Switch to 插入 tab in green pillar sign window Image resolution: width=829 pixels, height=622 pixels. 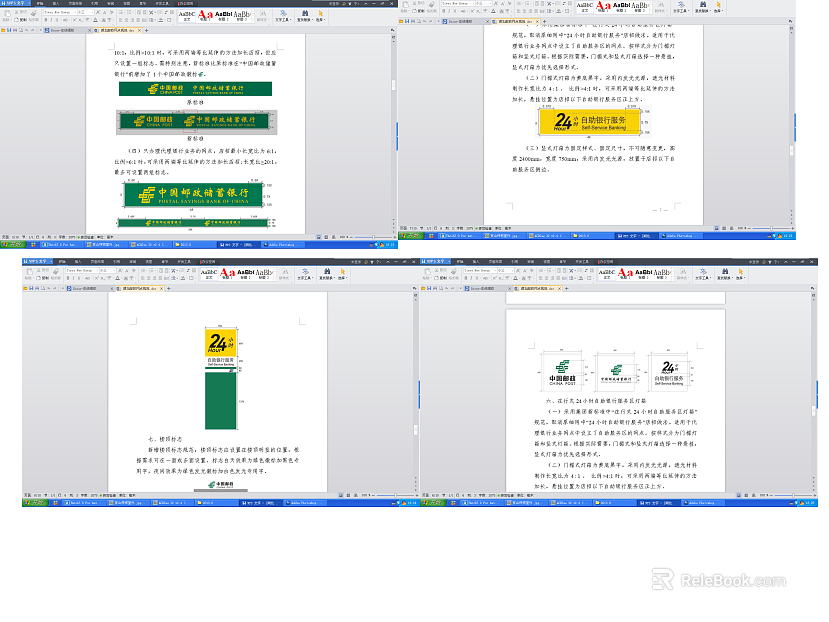point(78,261)
